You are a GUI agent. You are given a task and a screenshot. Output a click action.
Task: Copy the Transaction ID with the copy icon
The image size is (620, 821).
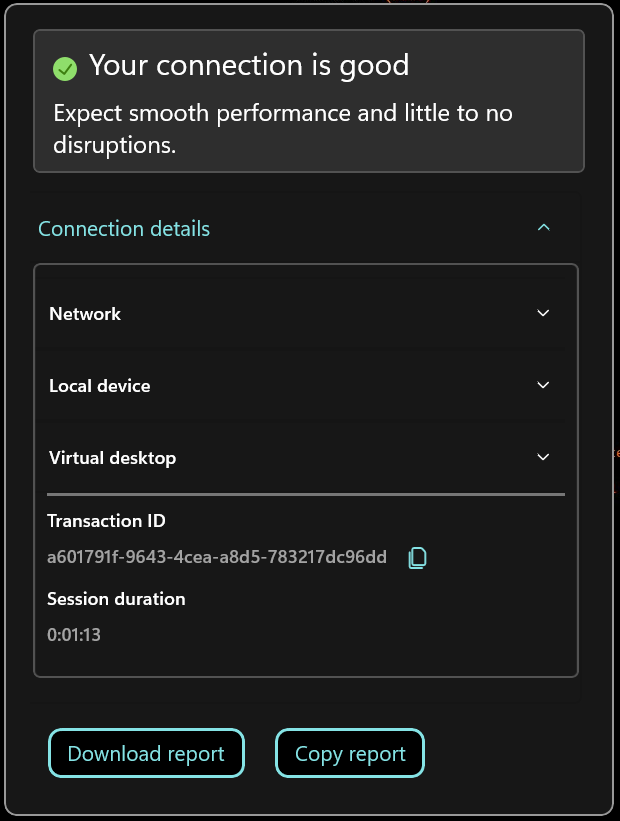(418, 558)
